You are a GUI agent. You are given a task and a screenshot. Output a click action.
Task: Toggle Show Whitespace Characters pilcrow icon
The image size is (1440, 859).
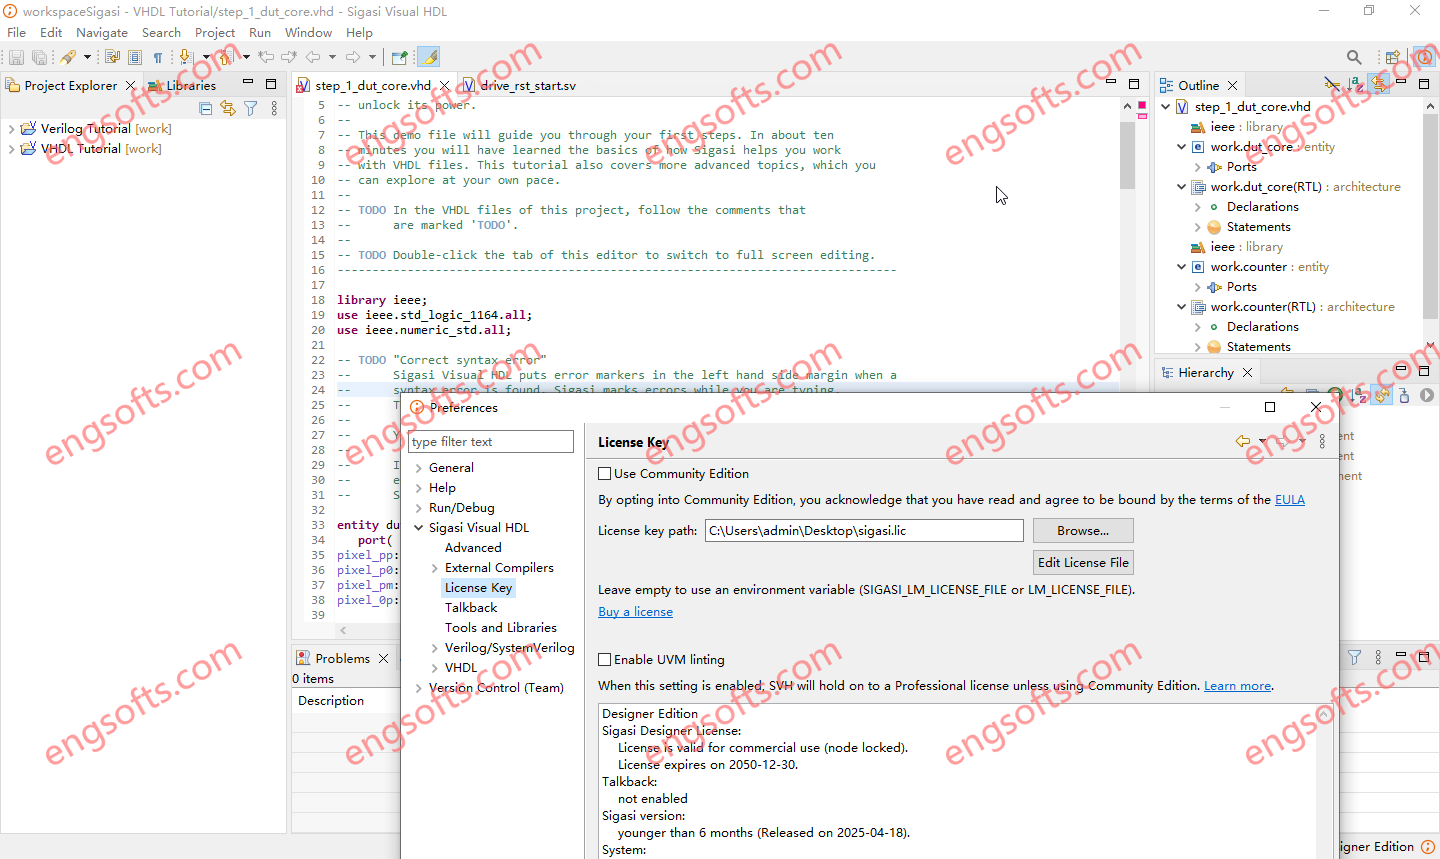point(157,57)
